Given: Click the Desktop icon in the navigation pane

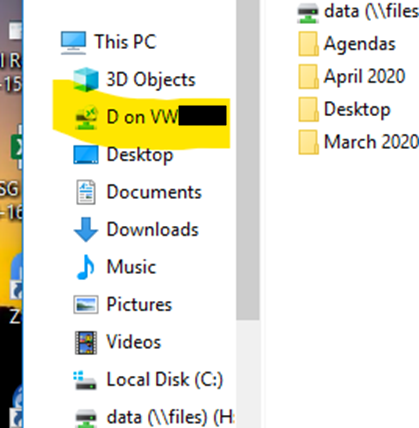Looking at the screenshot, I should tap(86, 155).
